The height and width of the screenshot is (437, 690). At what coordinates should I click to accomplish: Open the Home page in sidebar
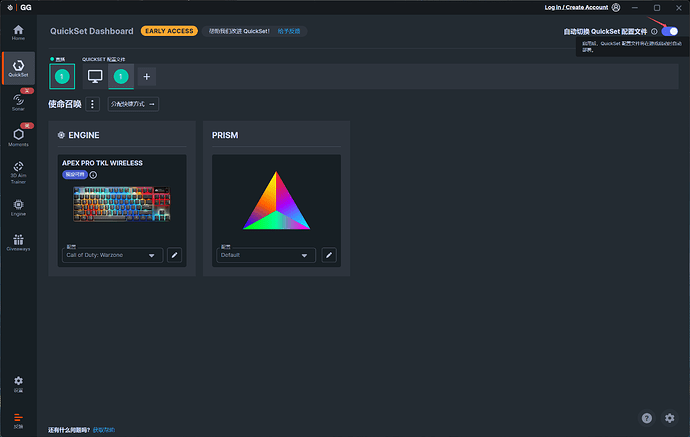pyautogui.click(x=18, y=31)
